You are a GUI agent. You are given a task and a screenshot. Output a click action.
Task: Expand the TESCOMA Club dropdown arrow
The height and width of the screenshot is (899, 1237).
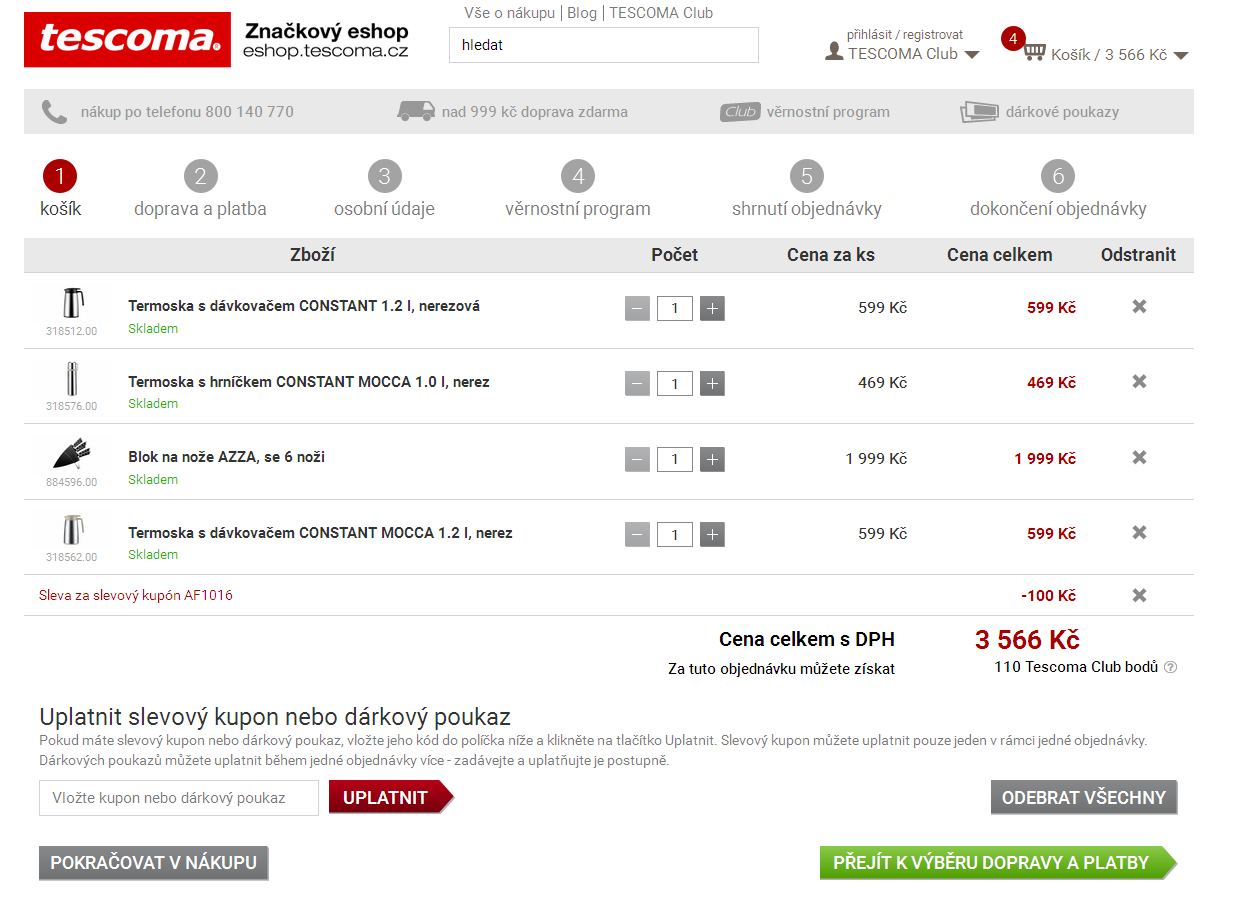tap(972, 55)
